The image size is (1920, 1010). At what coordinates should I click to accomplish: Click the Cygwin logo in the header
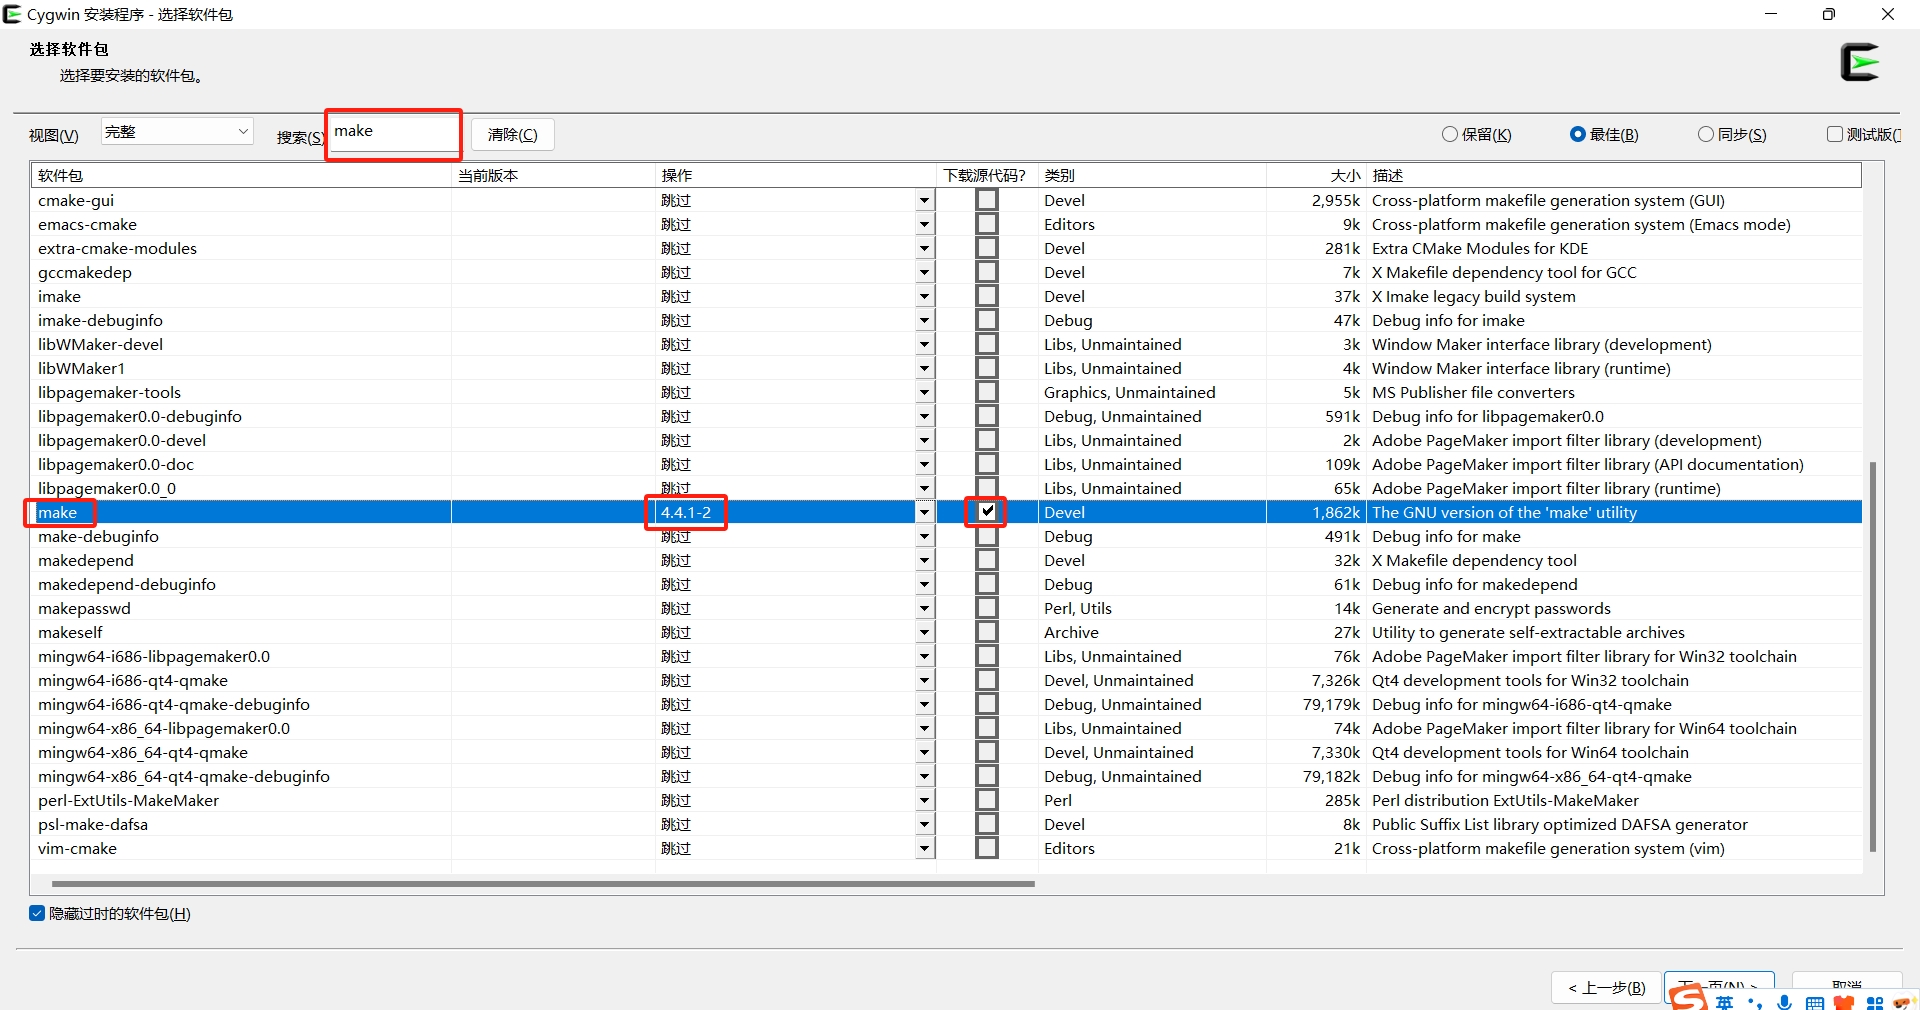coord(1860,62)
